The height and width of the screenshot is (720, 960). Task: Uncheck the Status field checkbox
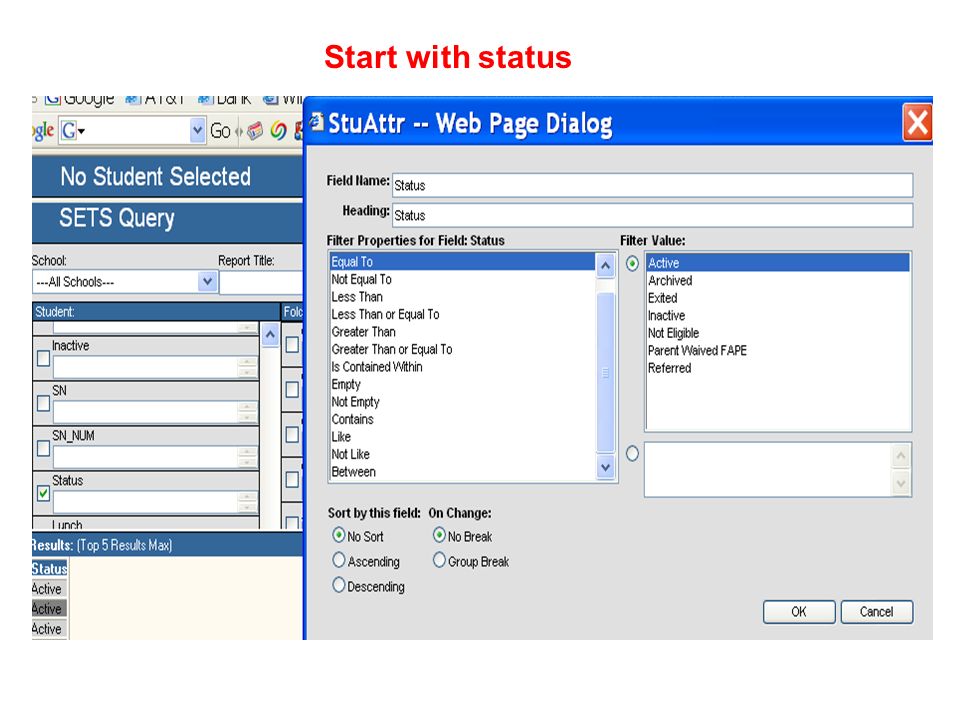click(43, 493)
